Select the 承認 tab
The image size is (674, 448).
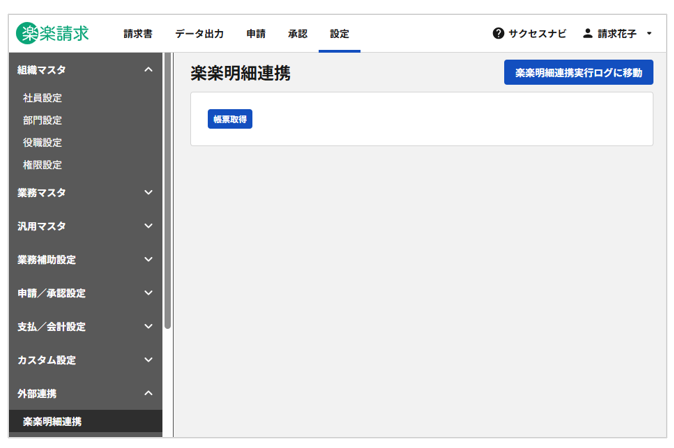pyautogui.click(x=298, y=34)
